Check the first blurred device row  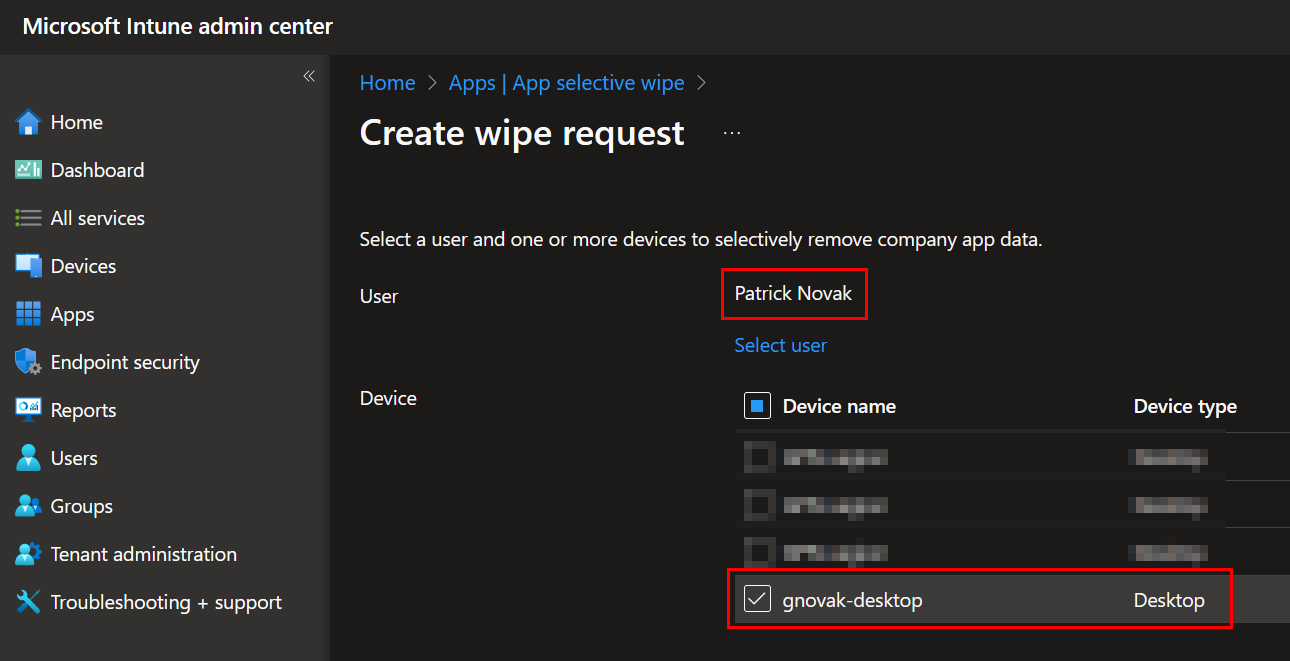(759, 457)
